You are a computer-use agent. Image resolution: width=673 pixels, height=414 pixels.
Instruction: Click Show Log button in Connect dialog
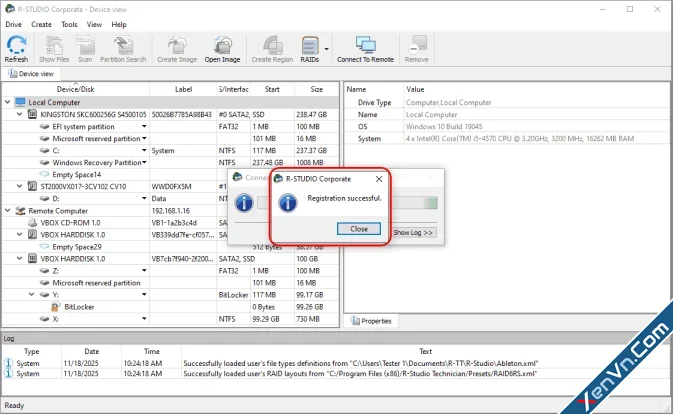point(413,233)
